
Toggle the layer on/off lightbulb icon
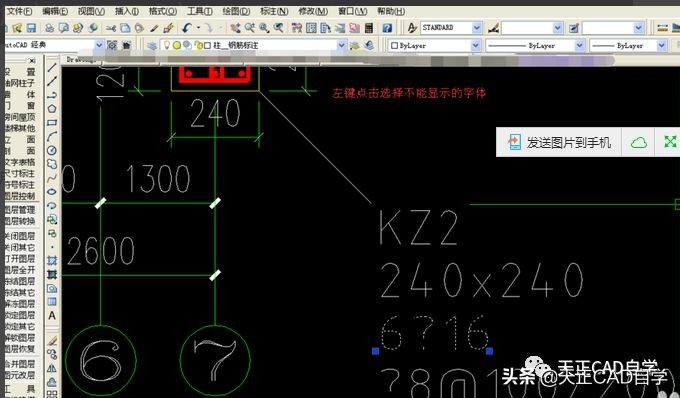[167, 45]
